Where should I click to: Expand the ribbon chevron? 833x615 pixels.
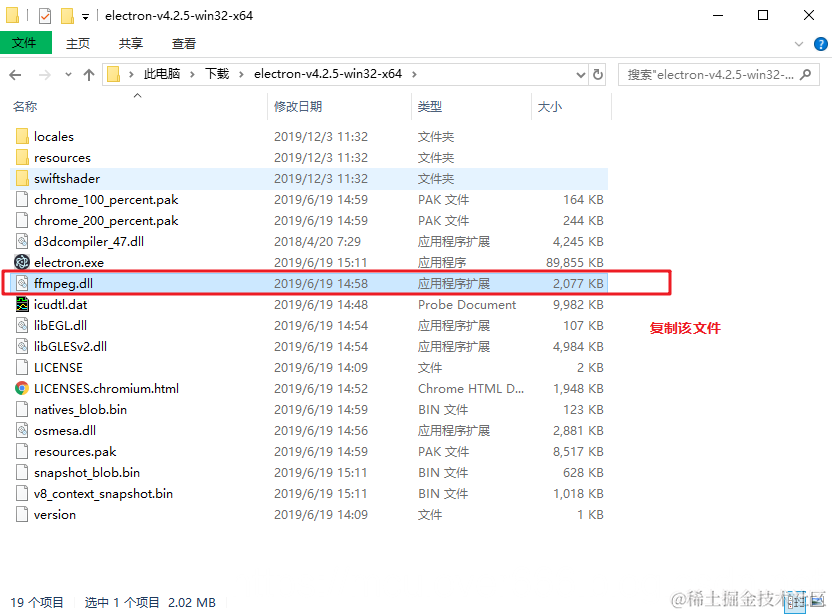click(x=798, y=44)
